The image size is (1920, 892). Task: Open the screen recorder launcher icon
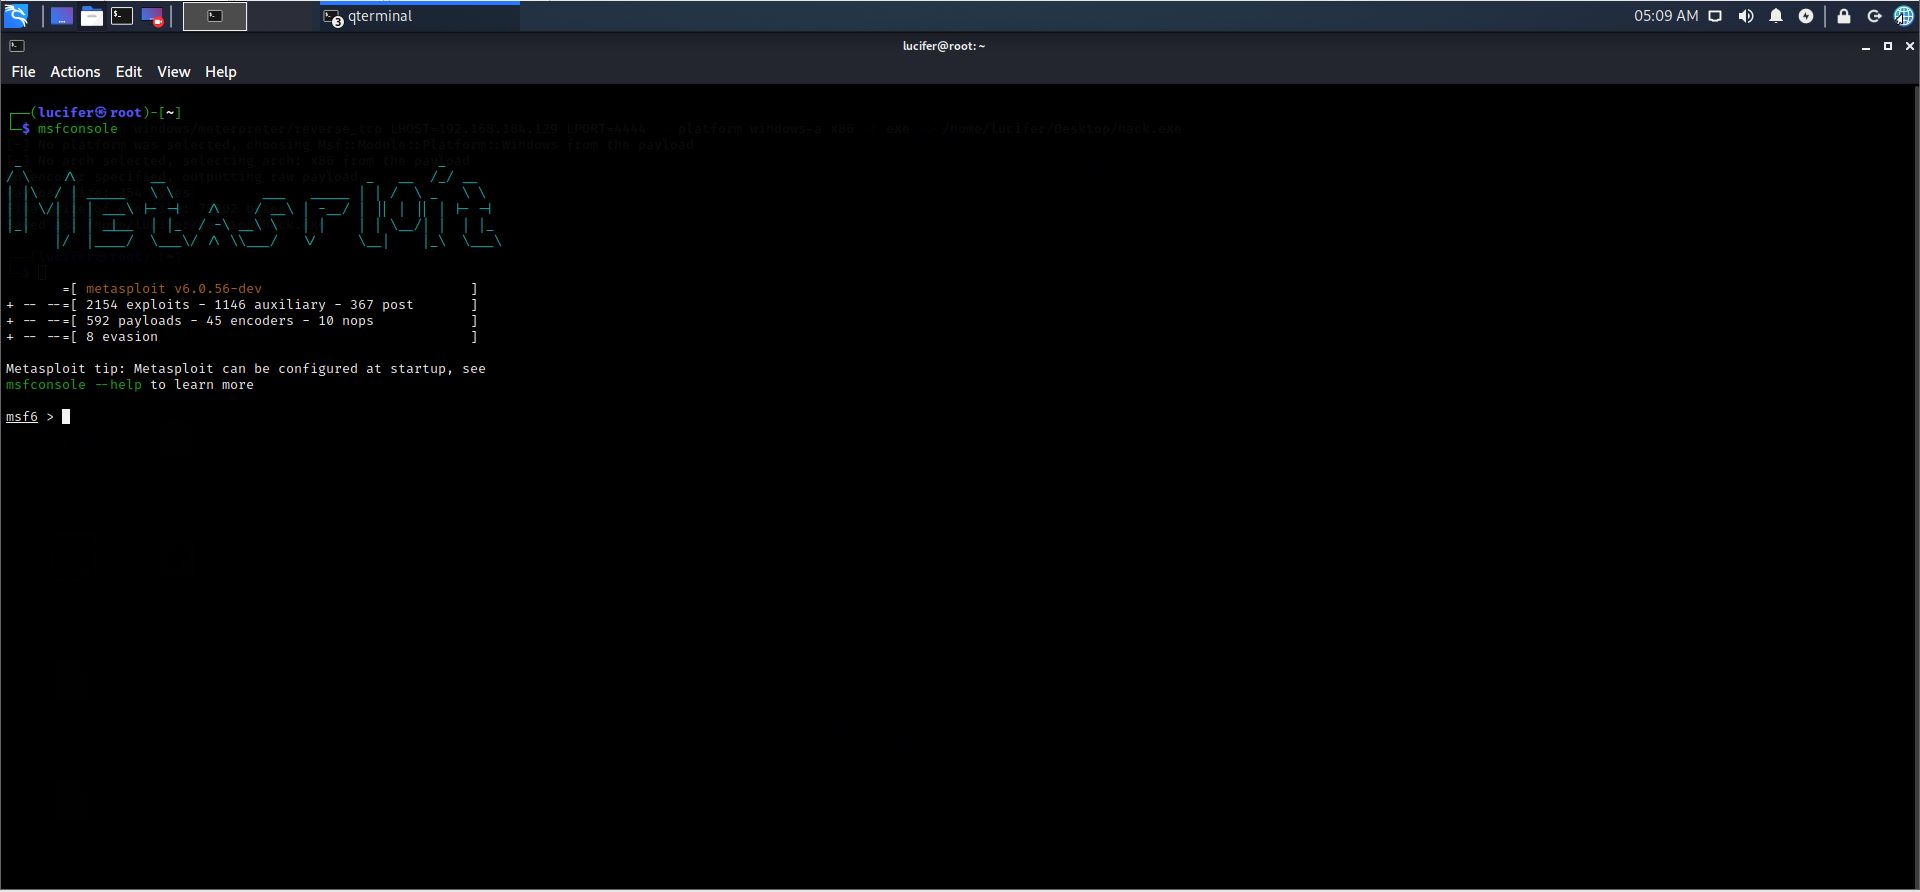pos(152,16)
